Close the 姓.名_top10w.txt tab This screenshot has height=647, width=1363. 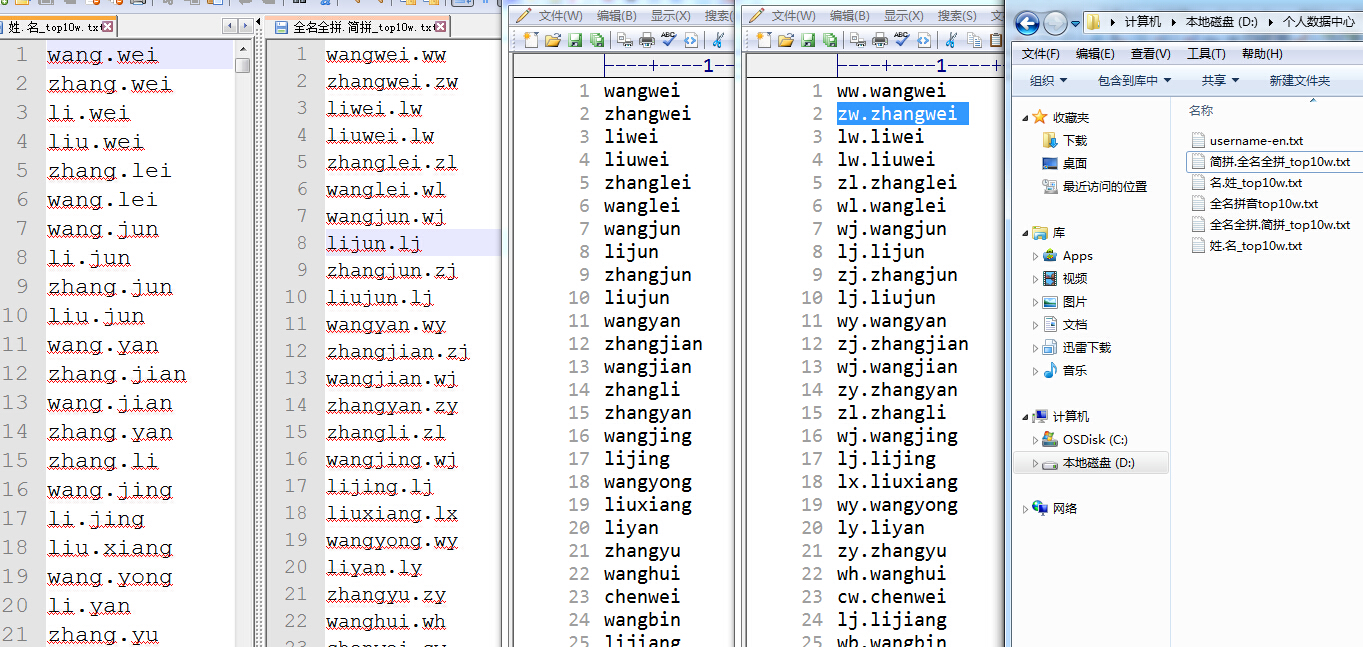click(x=107, y=27)
